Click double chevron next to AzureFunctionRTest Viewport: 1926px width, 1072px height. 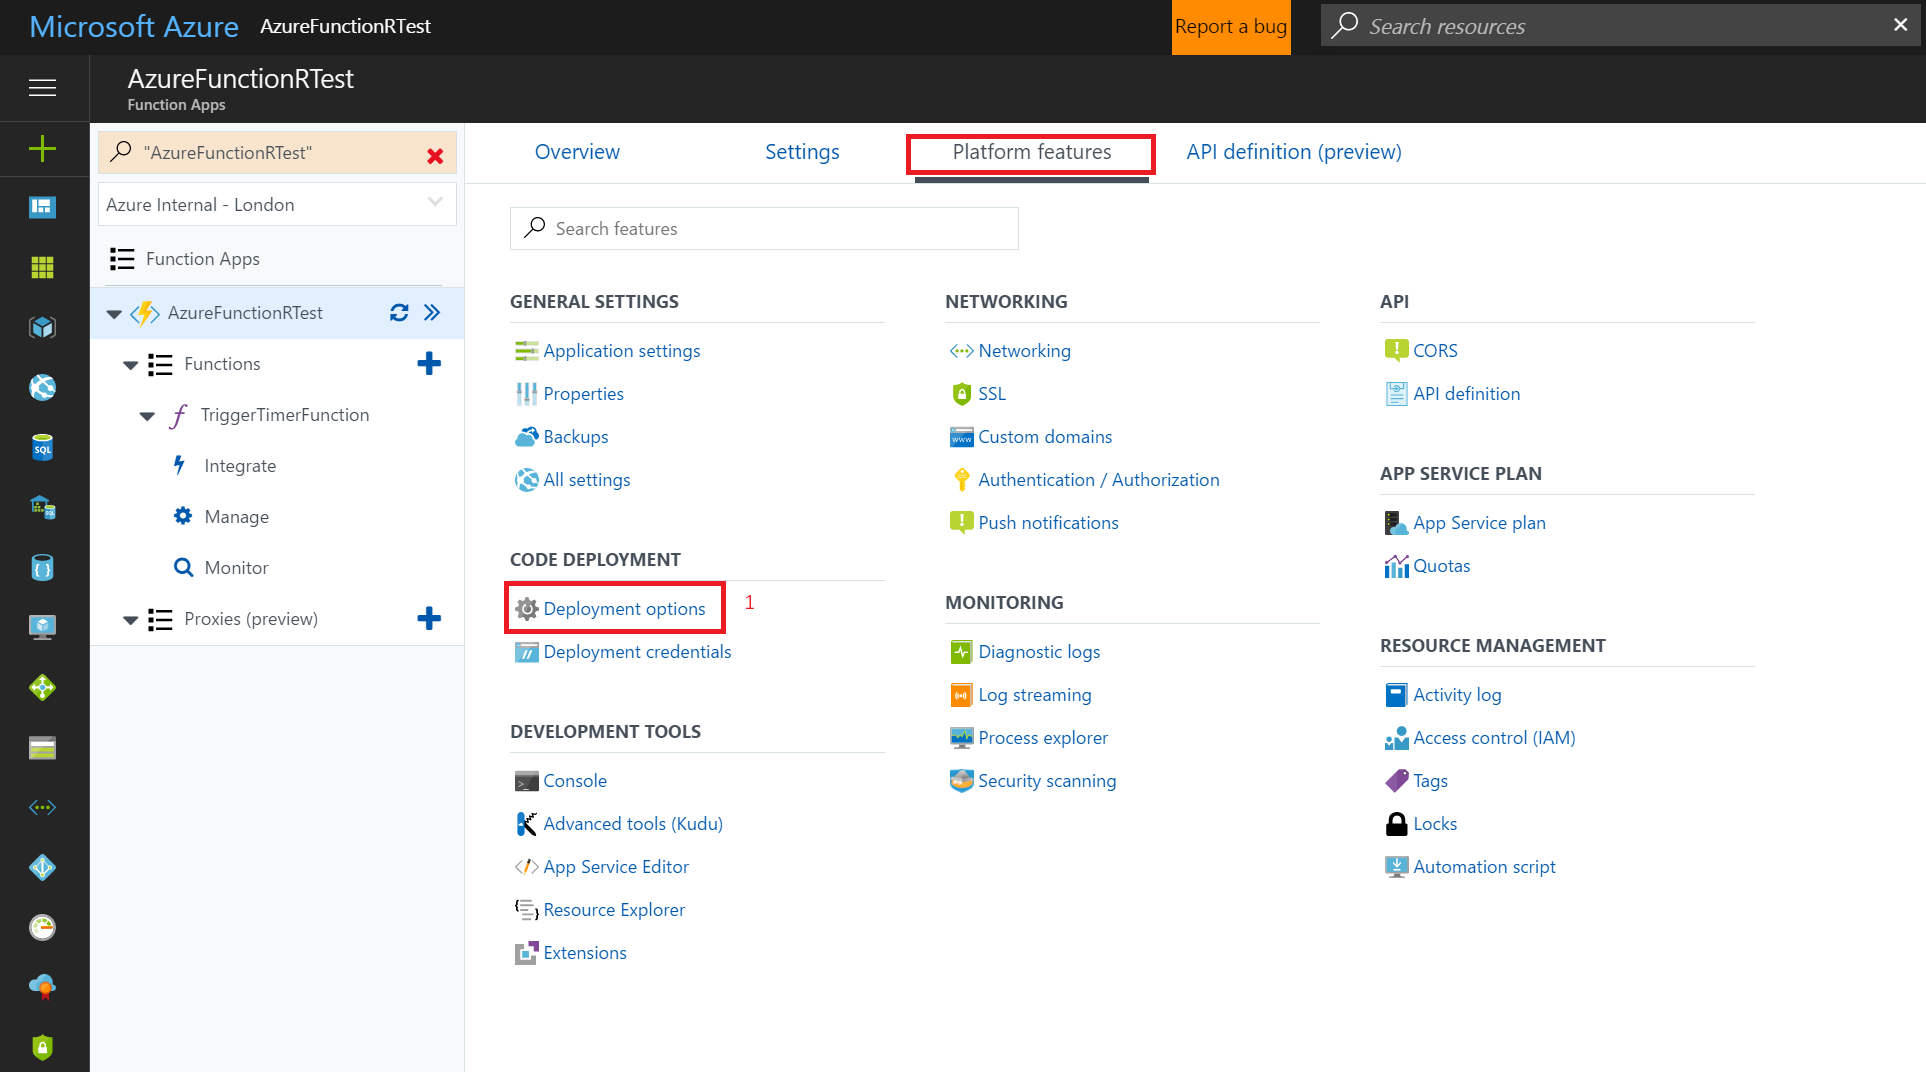point(432,313)
